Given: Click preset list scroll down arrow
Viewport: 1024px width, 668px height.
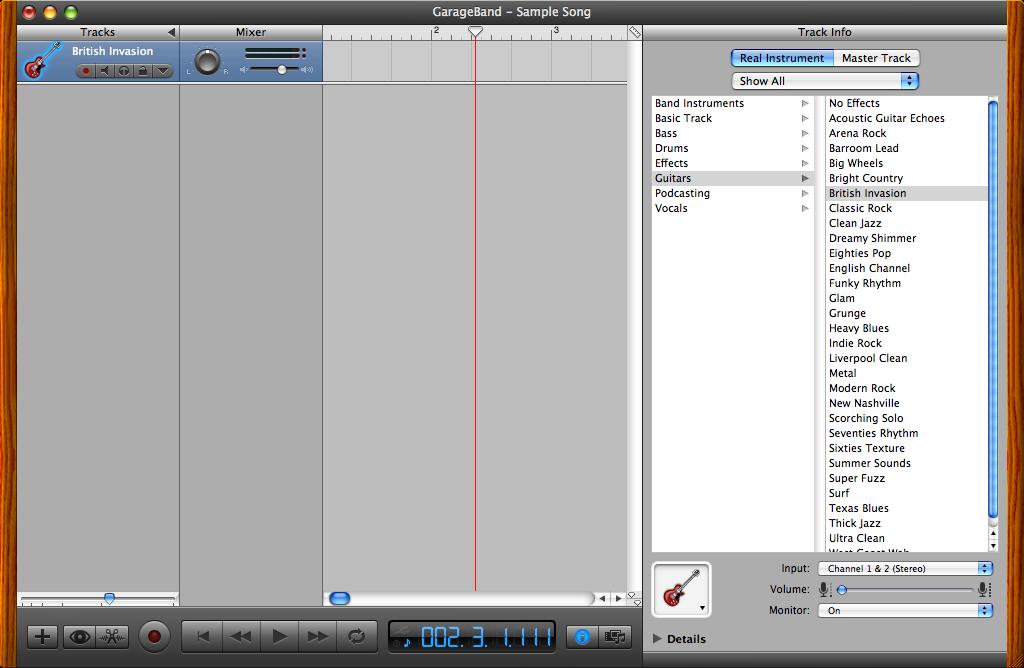Looking at the screenshot, I should coord(993,545).
